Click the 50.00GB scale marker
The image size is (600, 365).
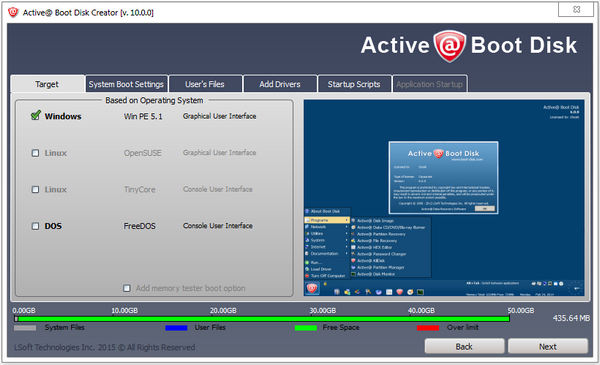pos(521,310)
